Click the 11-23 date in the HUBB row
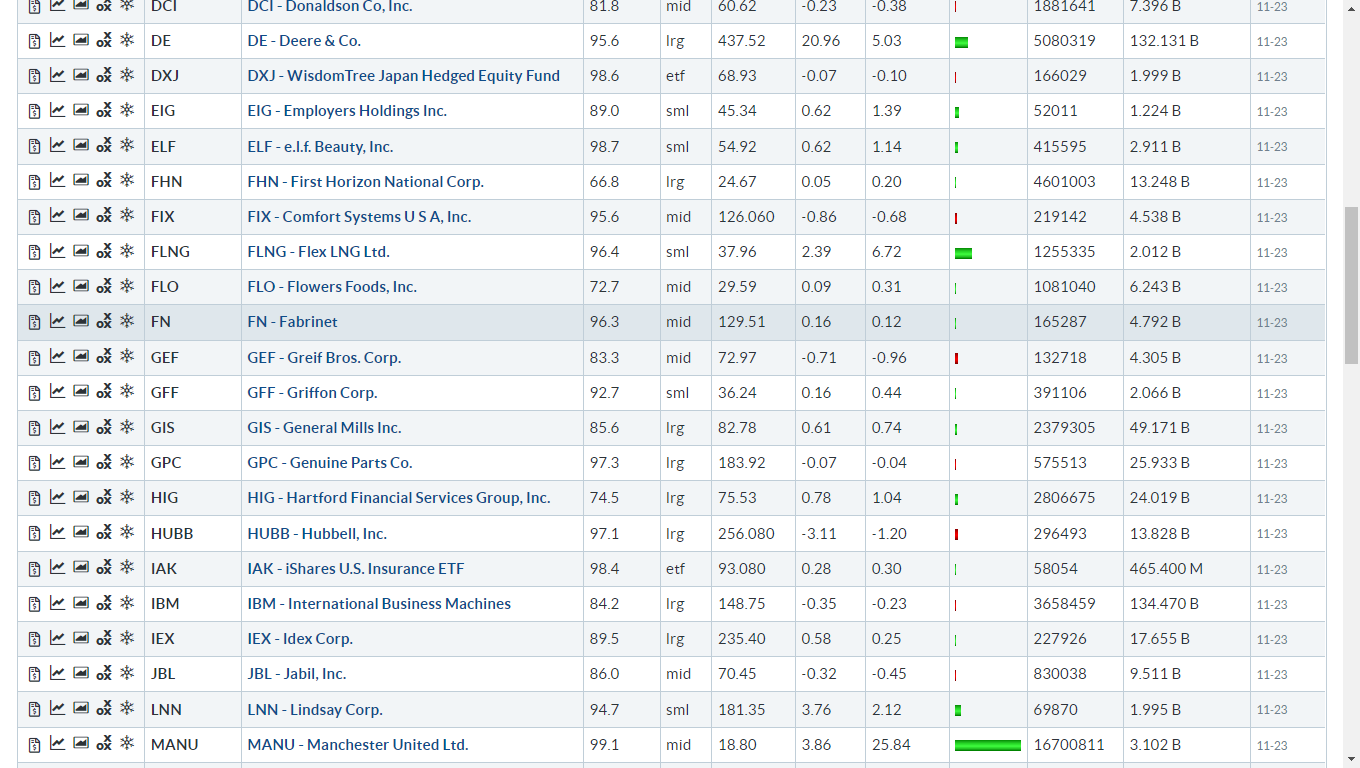The image size is (1360, 768). (x=1272, y=534)
